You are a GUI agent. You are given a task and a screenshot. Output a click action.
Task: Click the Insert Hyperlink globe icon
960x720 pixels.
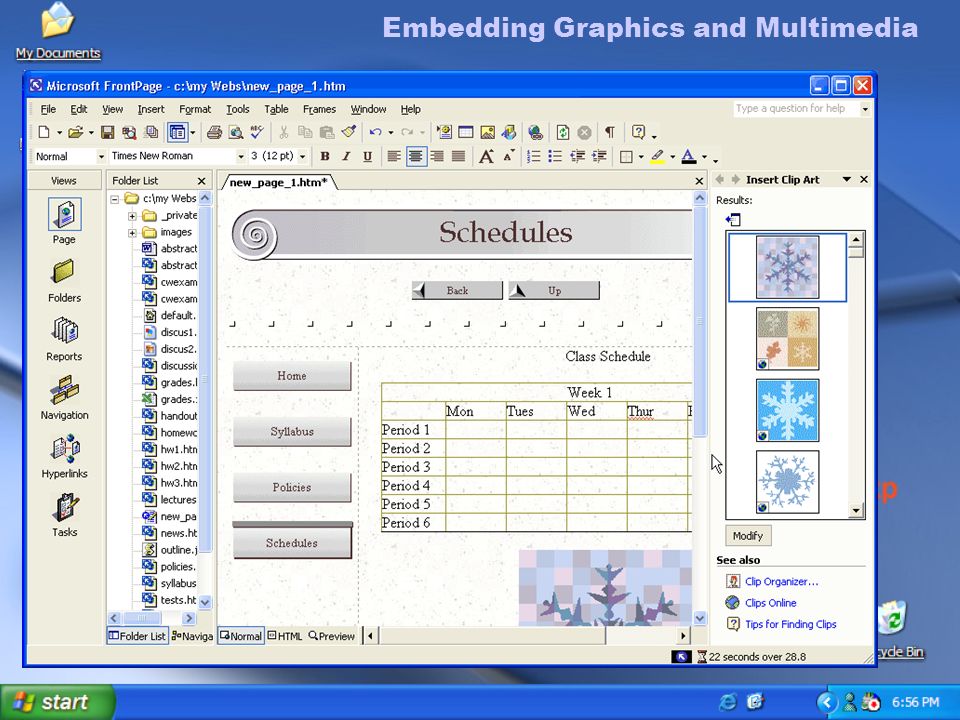click(535, 132)
